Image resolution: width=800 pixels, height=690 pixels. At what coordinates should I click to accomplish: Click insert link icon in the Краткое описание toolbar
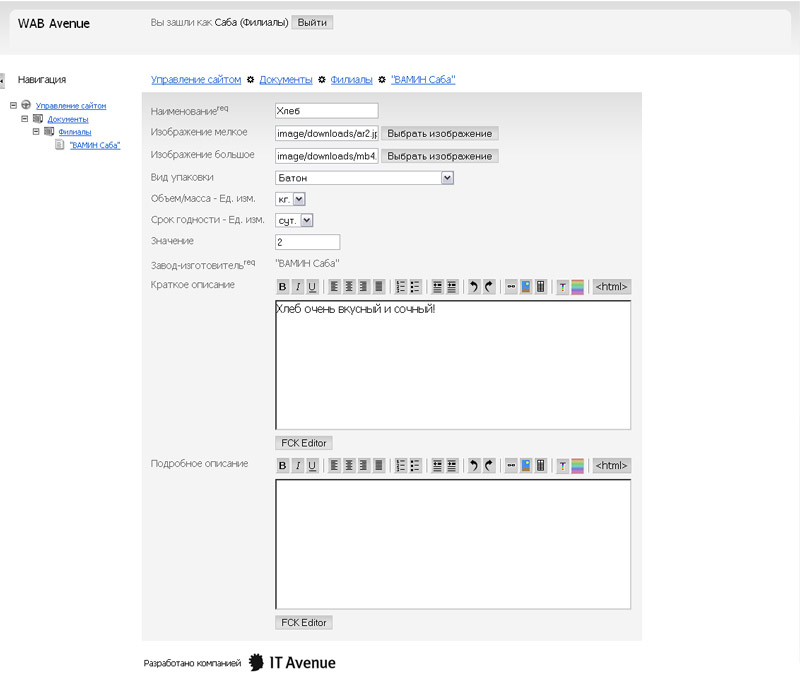pyautogui.click(x=511, y=287)
